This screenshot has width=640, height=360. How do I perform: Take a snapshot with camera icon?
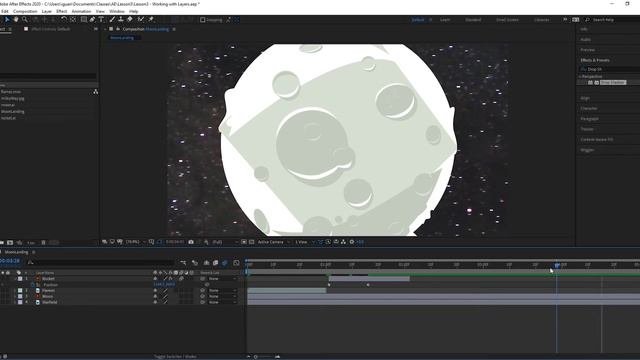point(191,242)
